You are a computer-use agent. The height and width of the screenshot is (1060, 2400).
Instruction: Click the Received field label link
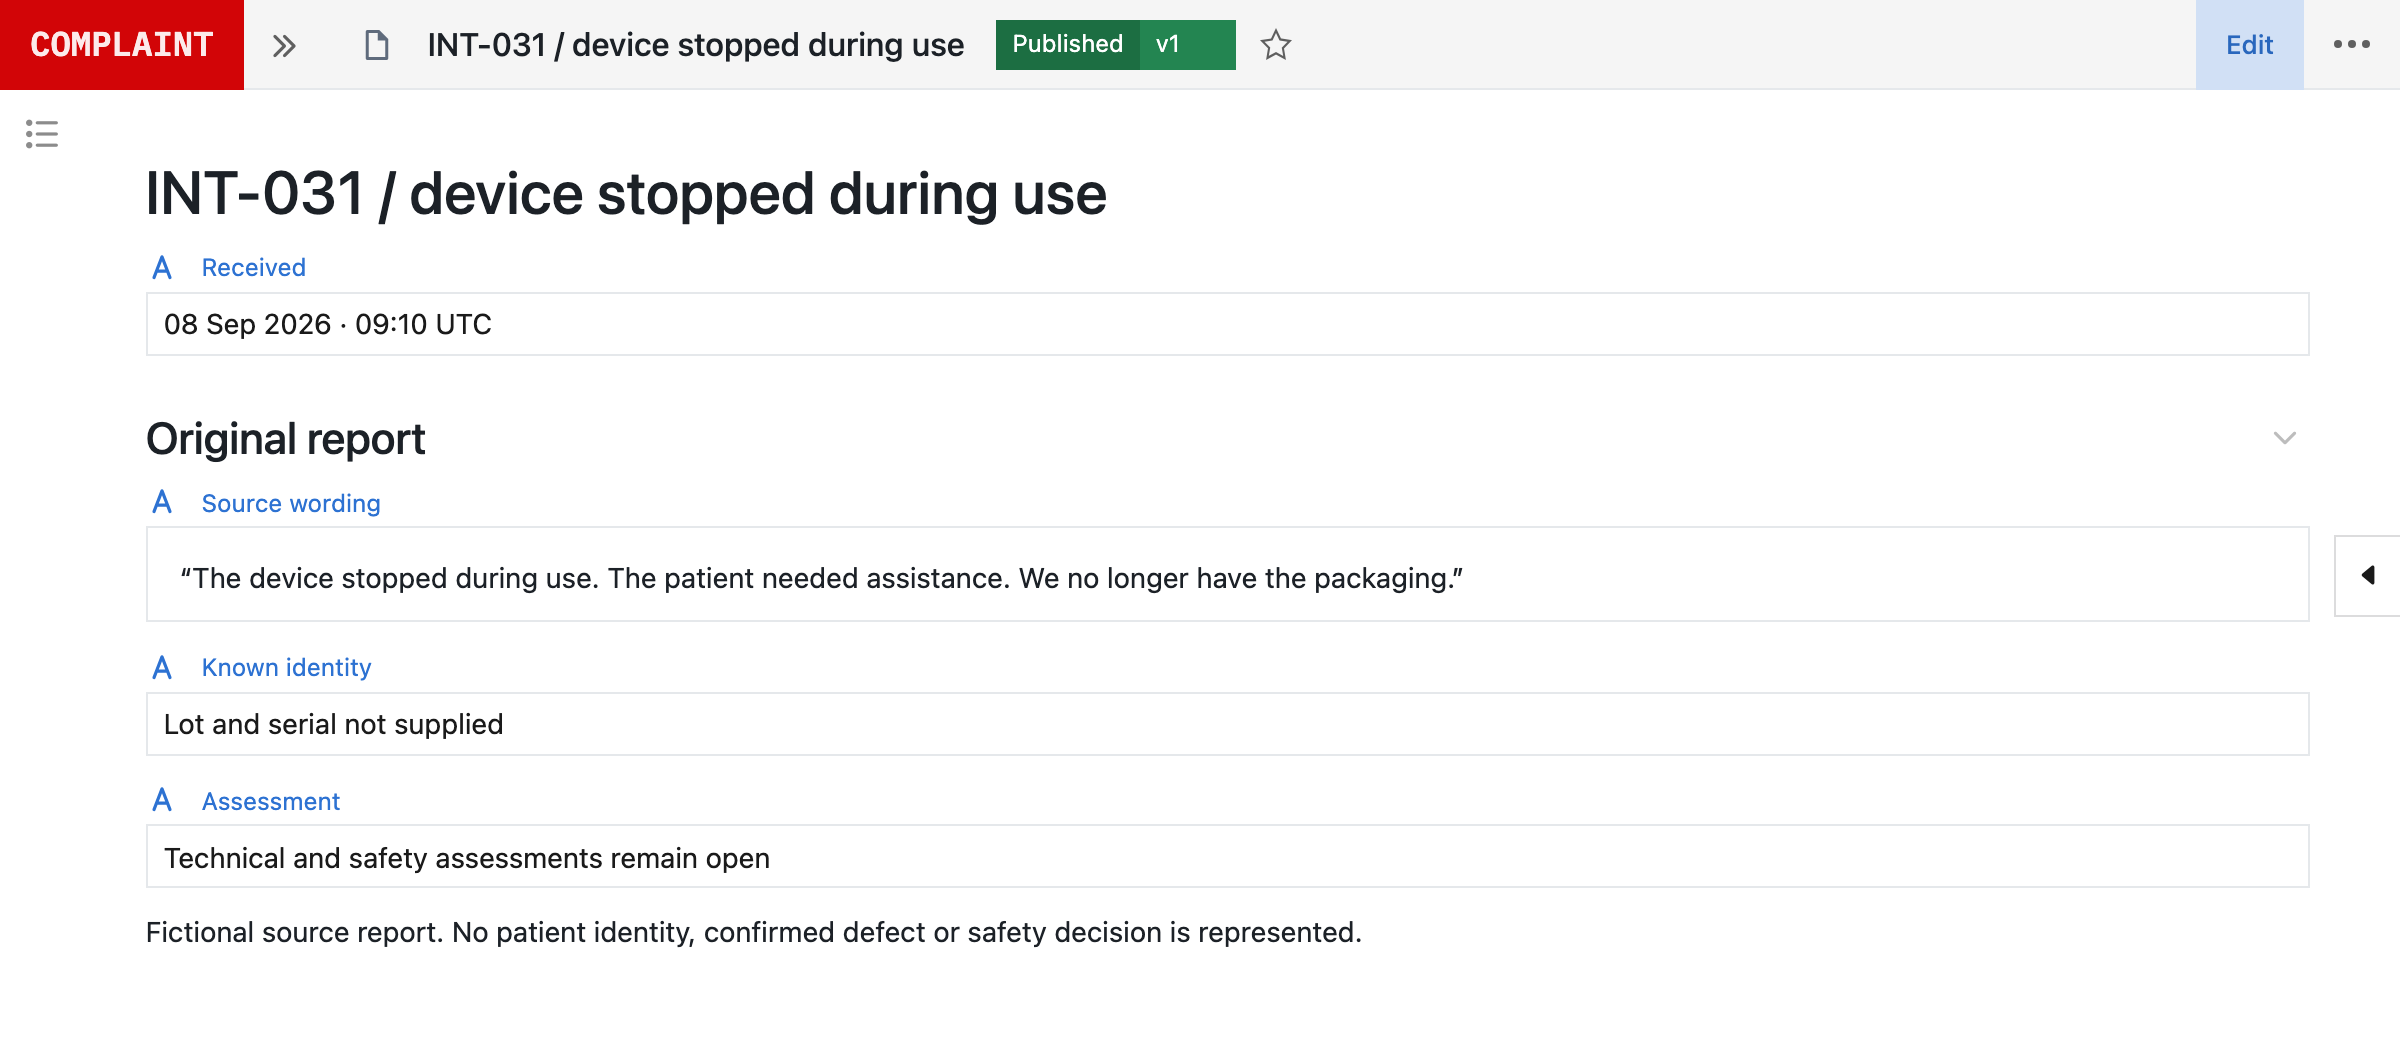tap(254, 268)
